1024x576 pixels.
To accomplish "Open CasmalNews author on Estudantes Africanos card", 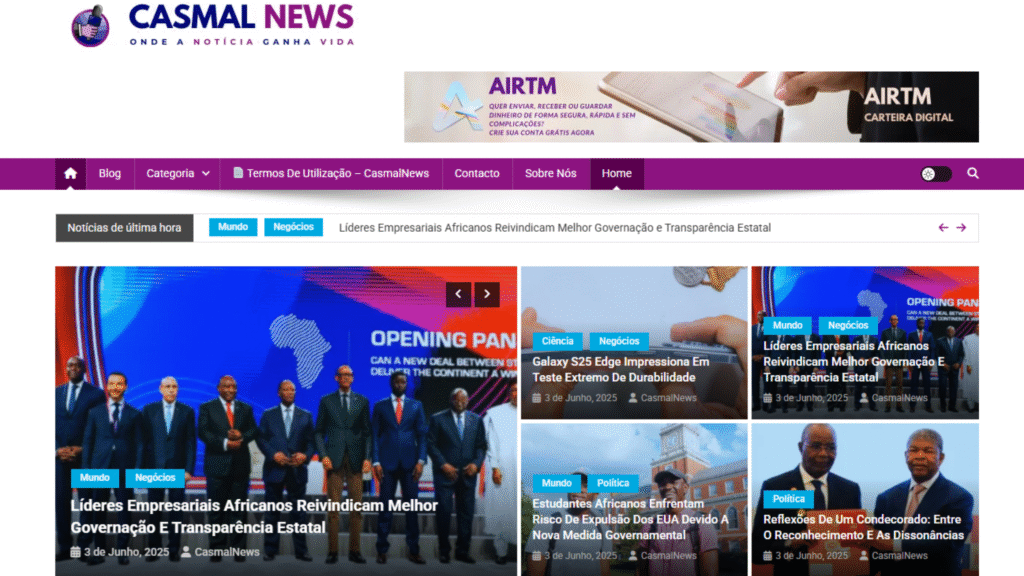I will (663, 556).
